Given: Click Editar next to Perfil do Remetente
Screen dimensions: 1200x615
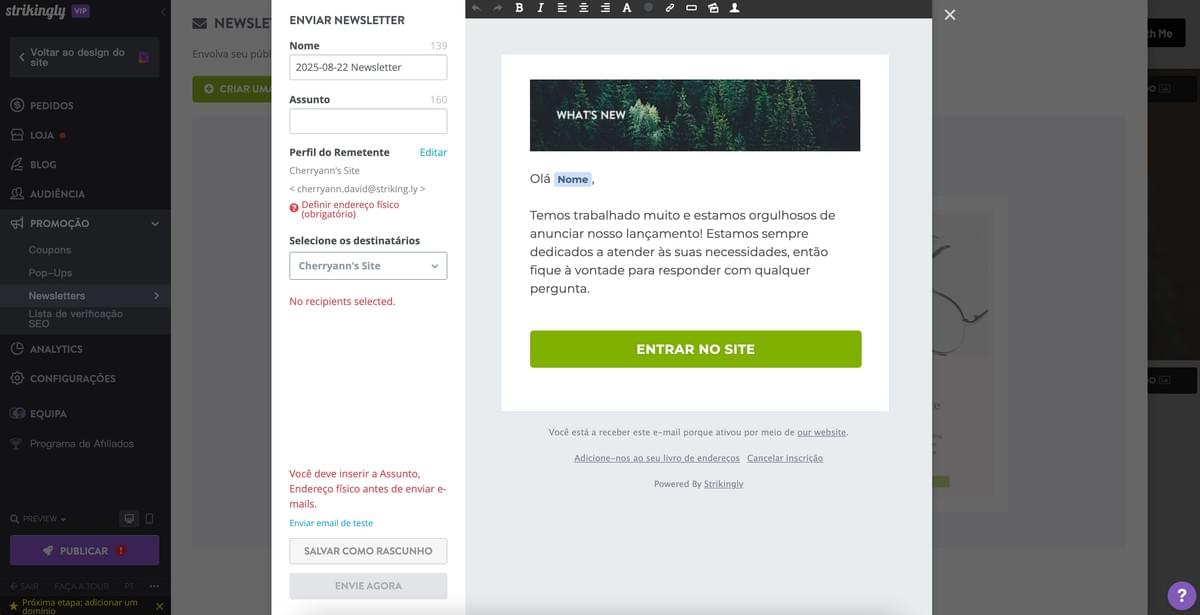Looking at the screenshot, I should (433, 152).
